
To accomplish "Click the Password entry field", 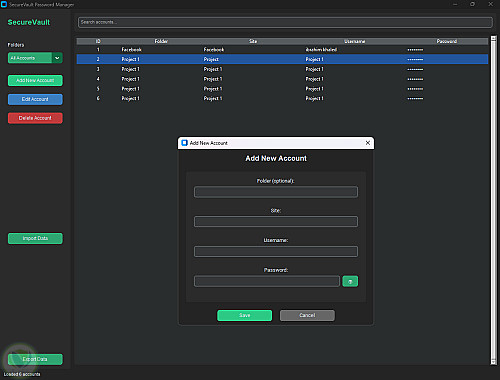I will [267, 281].
